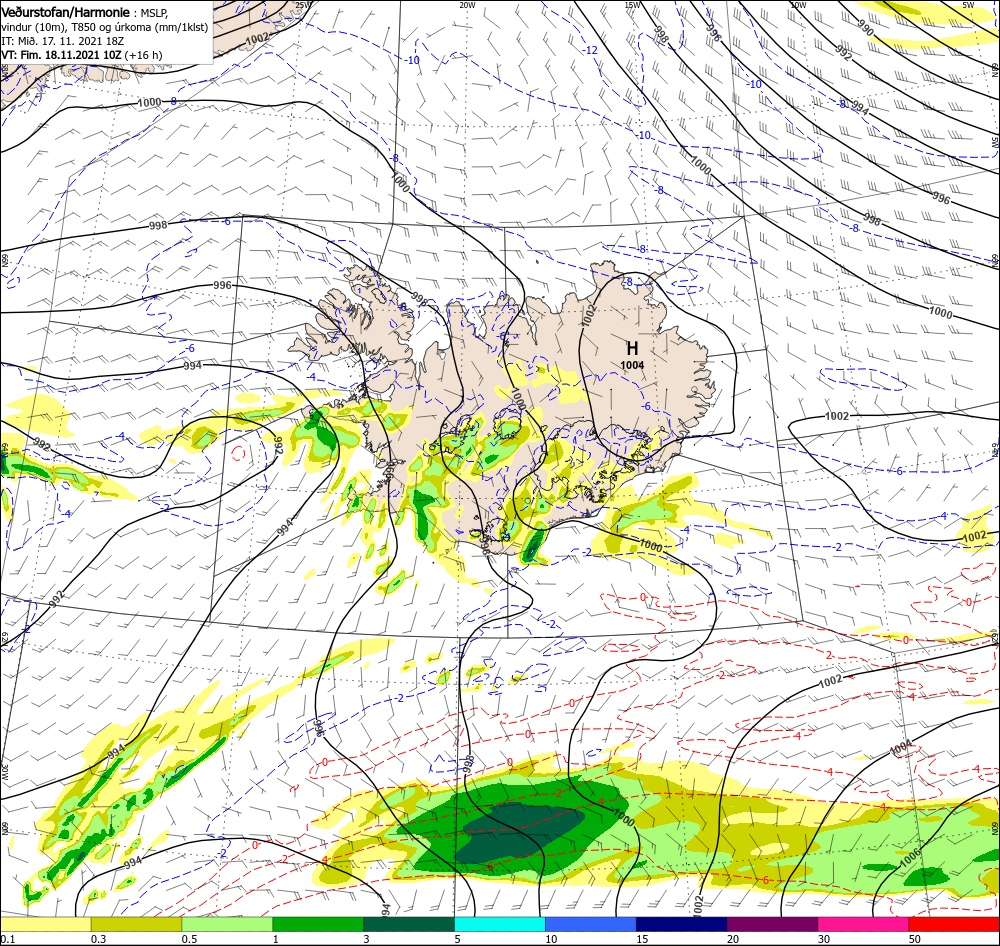Click the '15W' longitude label

pos(631,4)
